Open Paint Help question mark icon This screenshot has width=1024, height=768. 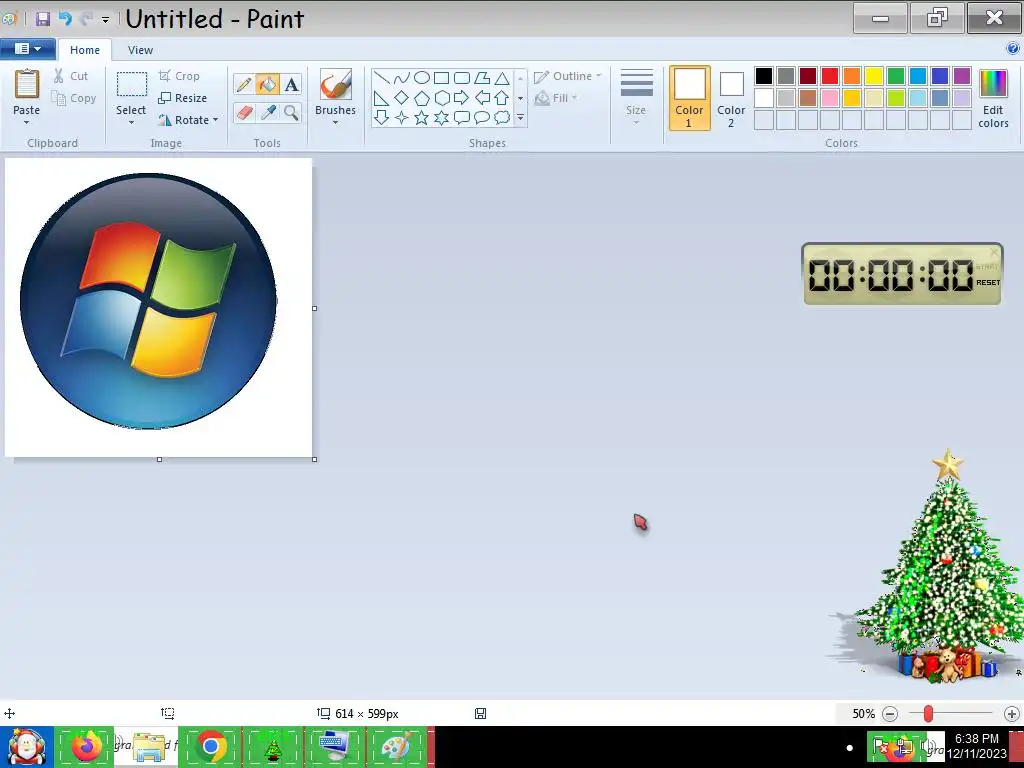tap(1013, 48)
